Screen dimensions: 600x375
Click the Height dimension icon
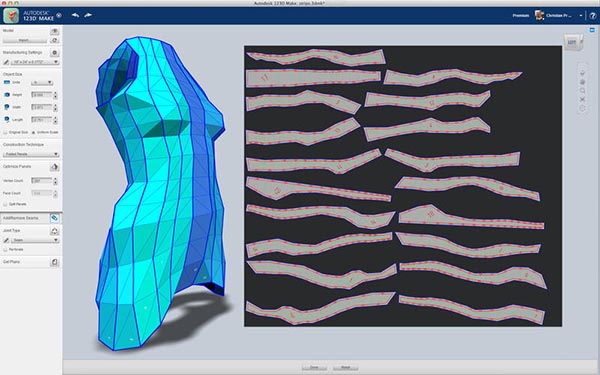point(7,95)
